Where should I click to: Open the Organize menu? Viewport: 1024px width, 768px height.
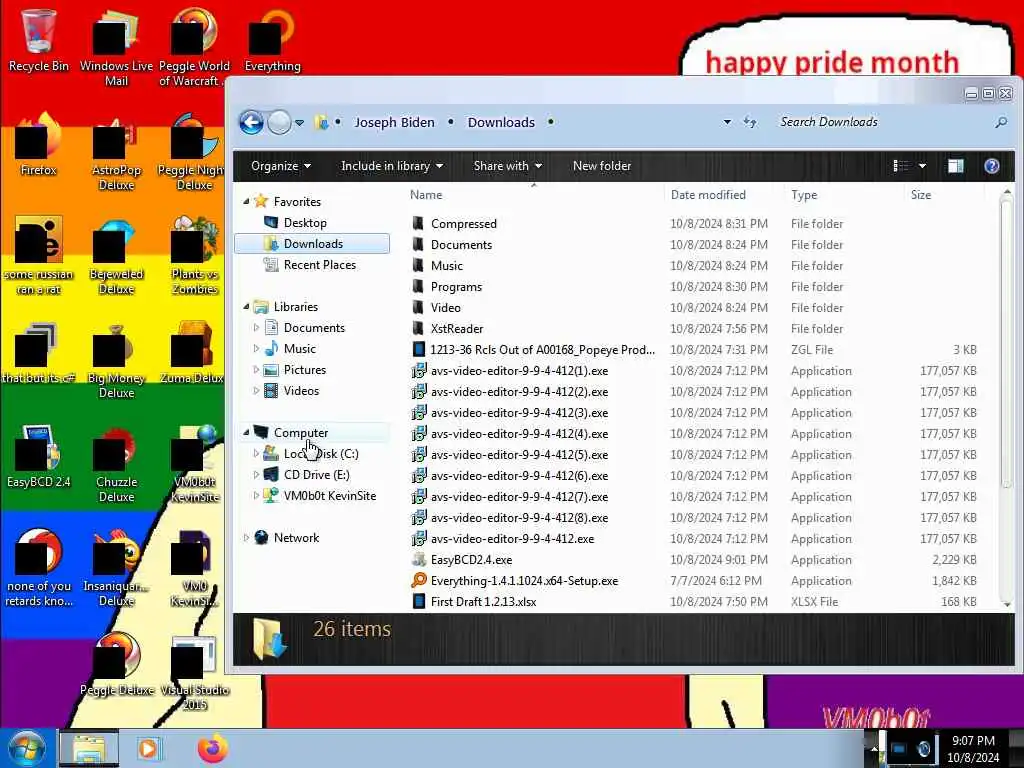click(281, 166)
